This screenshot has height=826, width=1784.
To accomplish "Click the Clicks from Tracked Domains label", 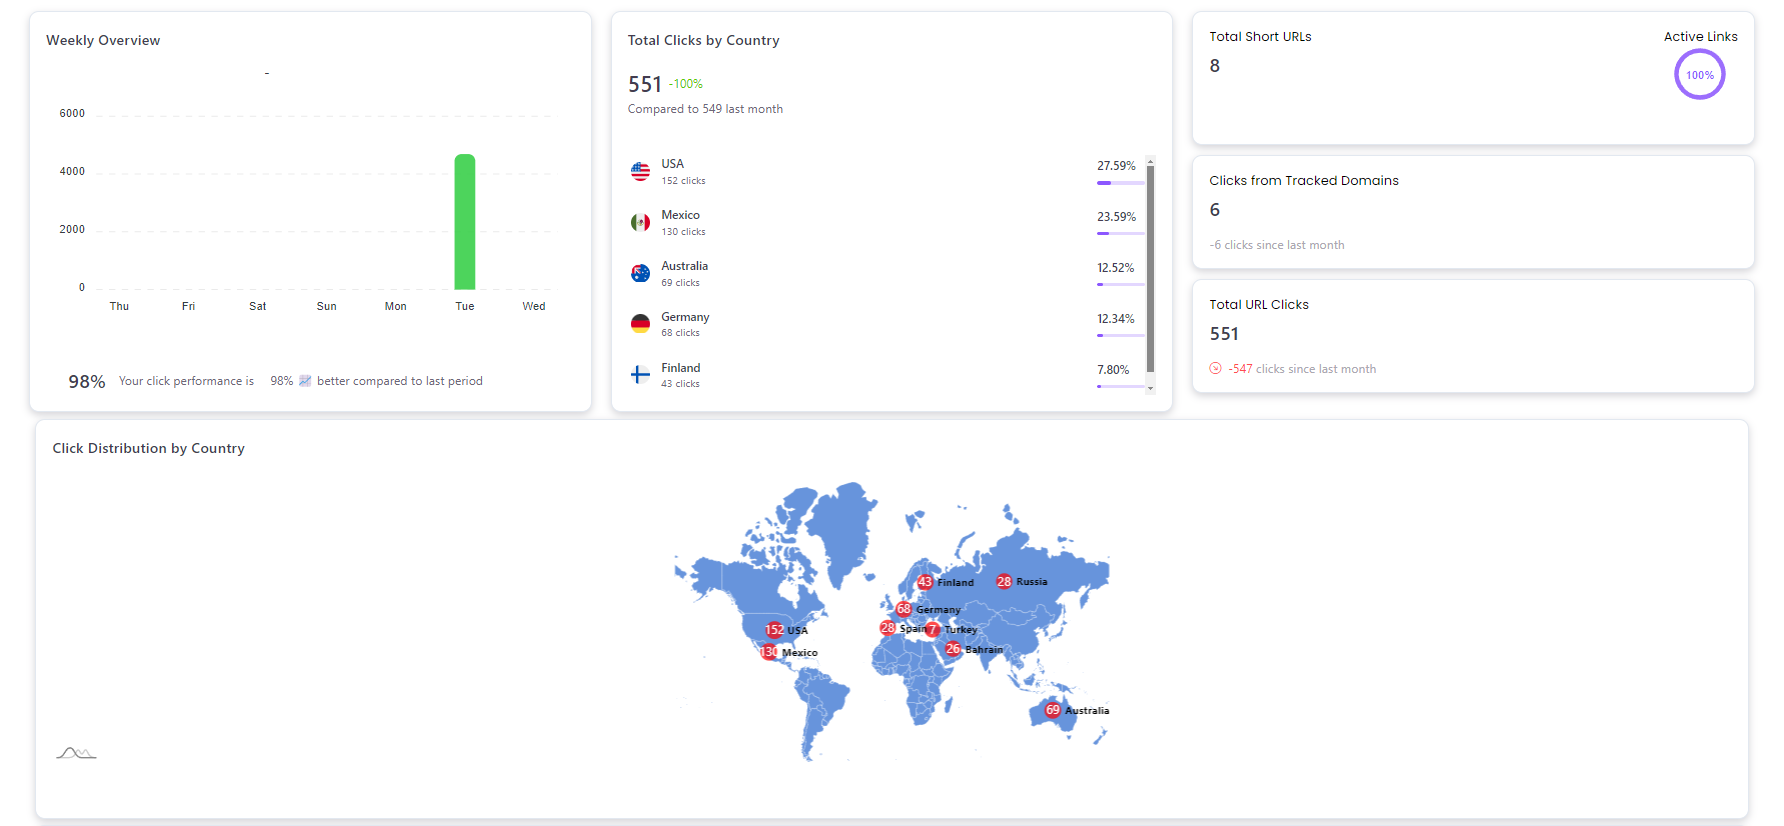I will pyautogui.click(x=1304, y=180).
